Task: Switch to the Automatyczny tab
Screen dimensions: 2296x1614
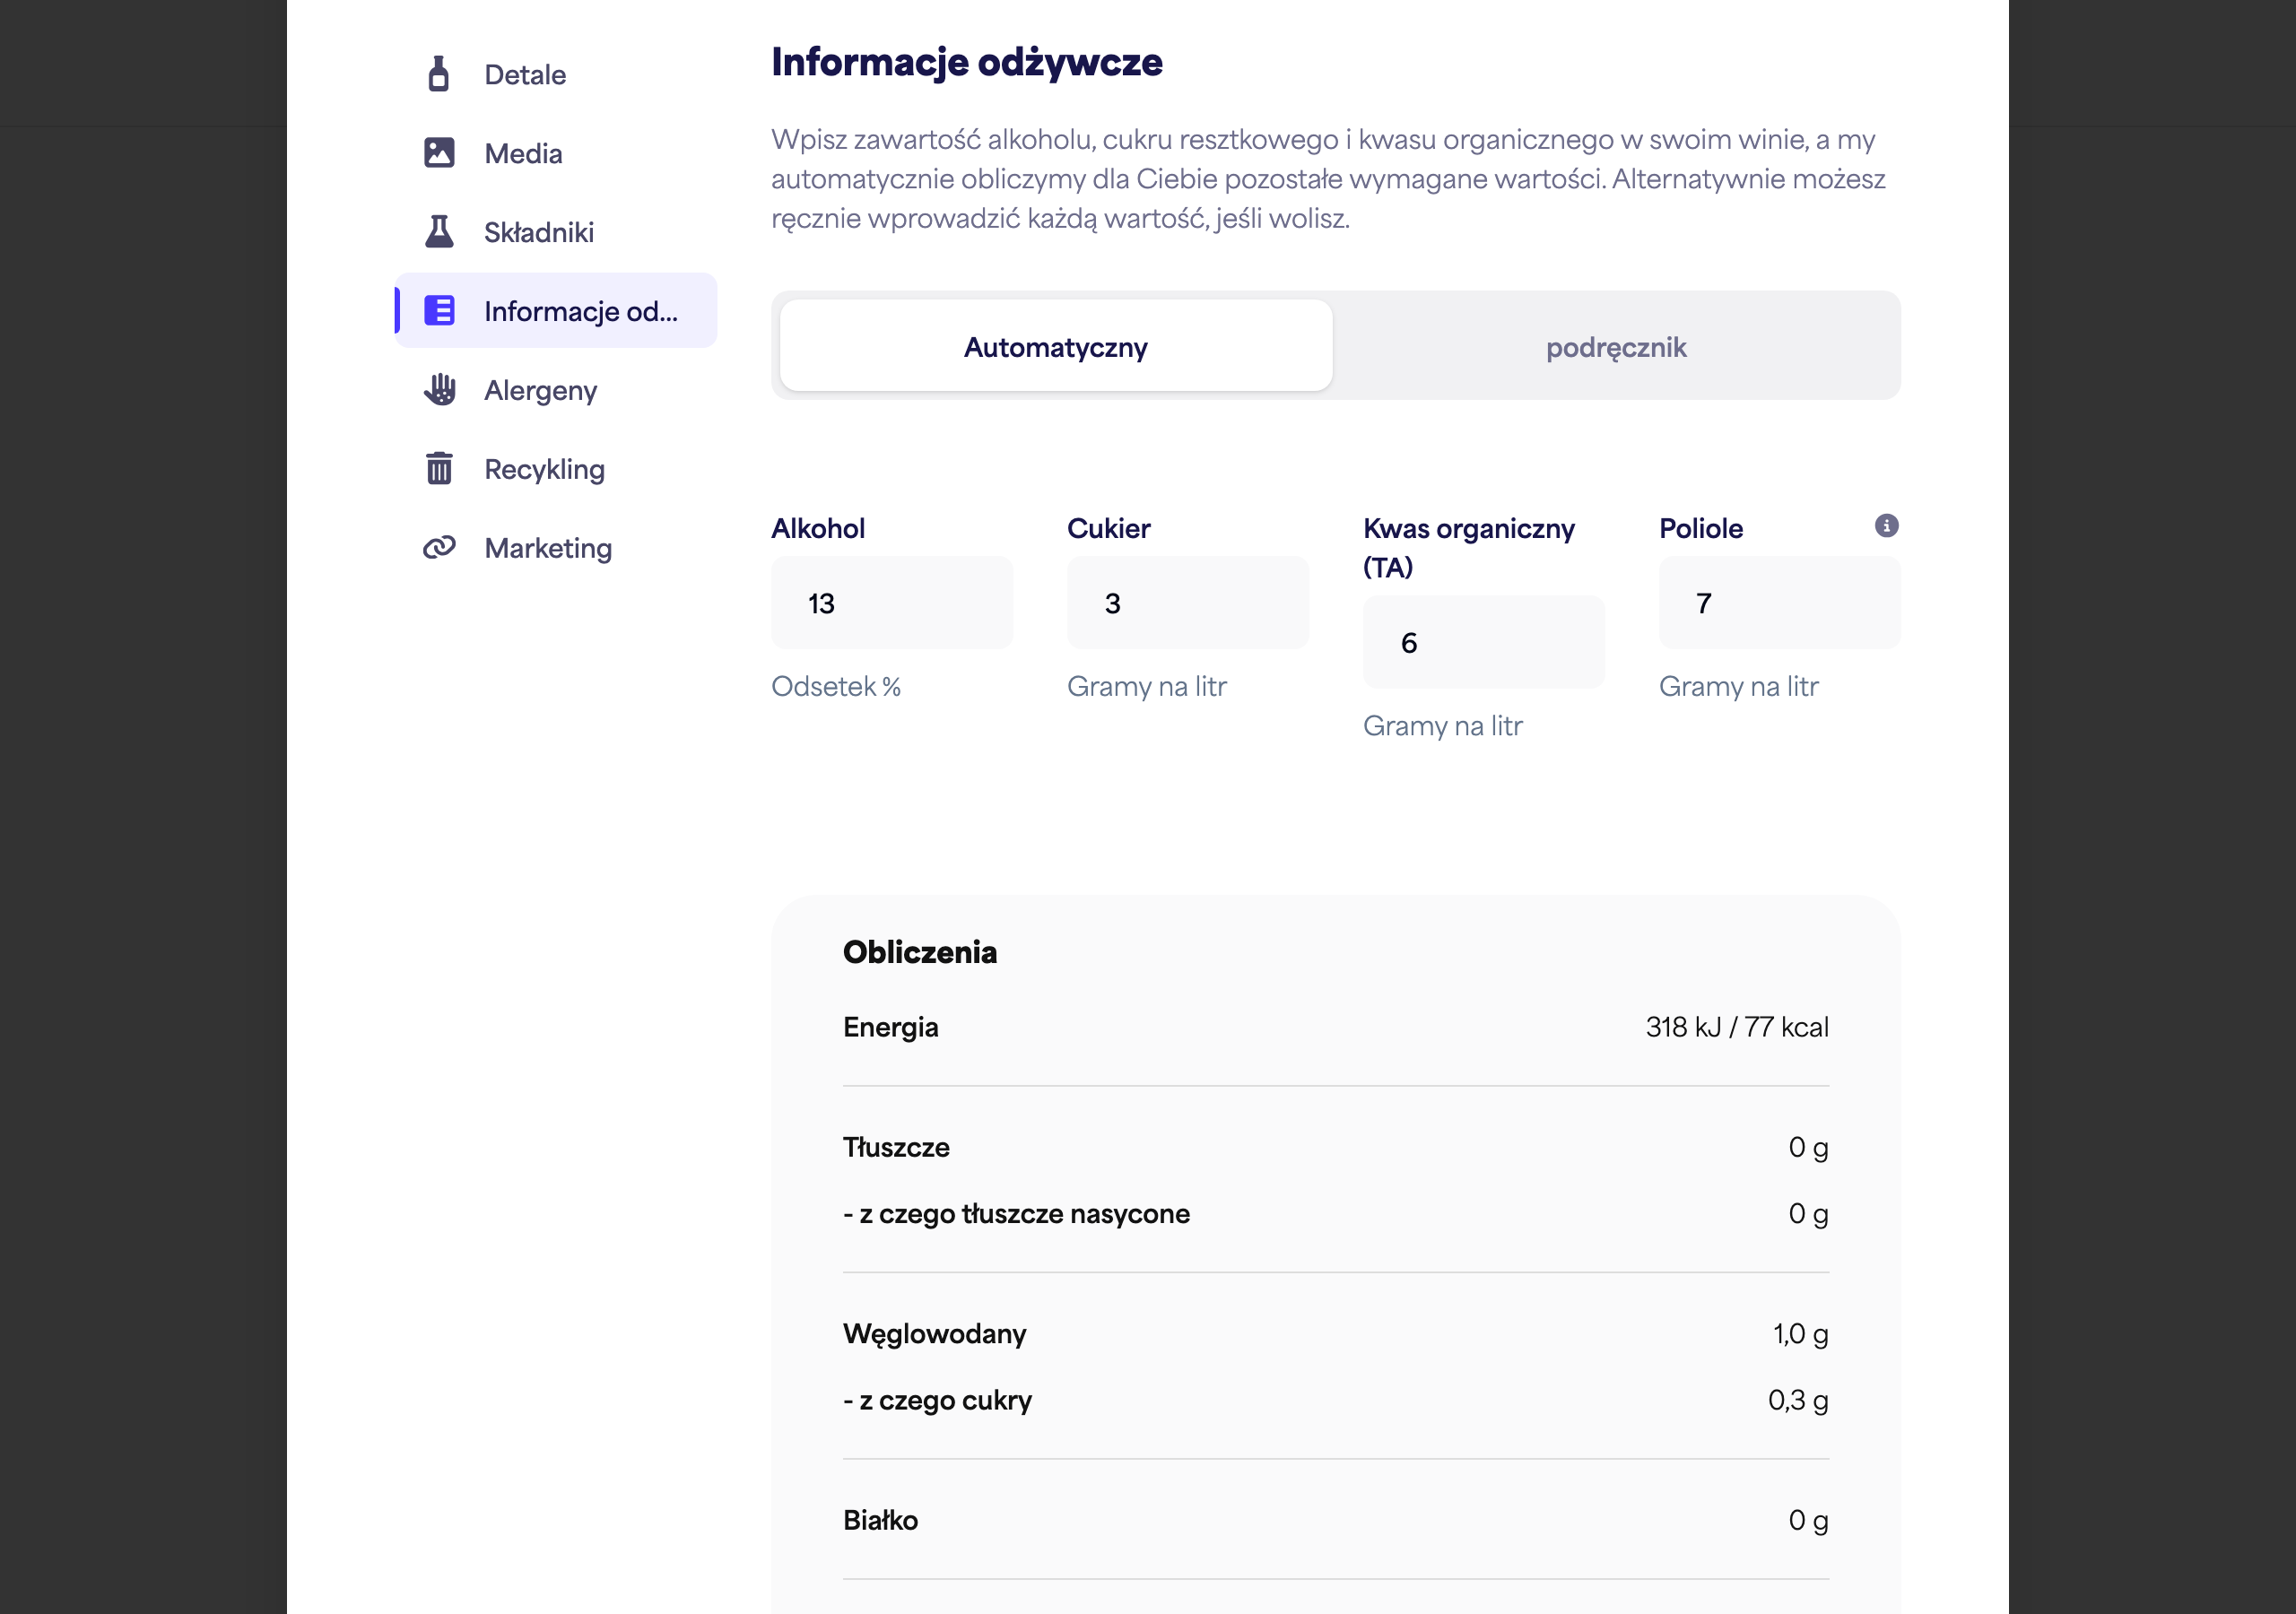Action: click(1056, 346)
